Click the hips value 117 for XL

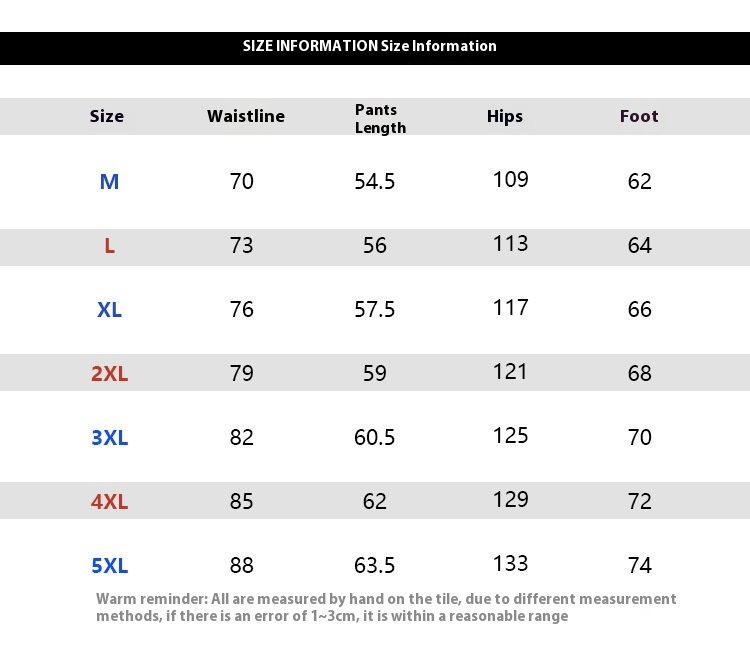(510, 307)
